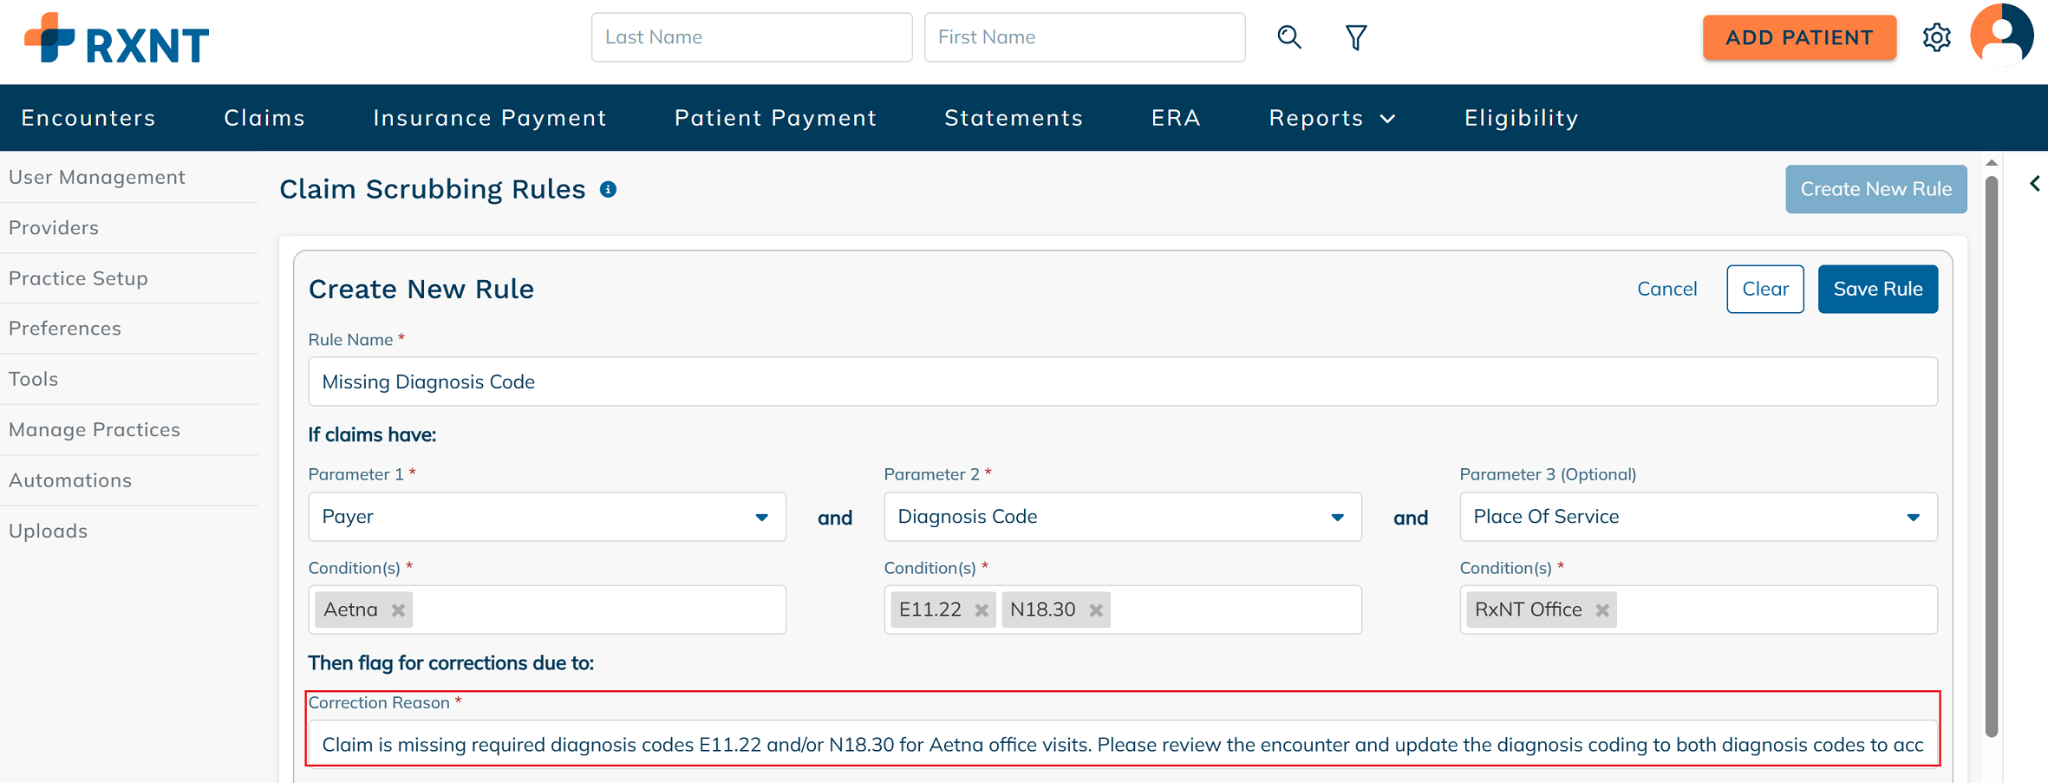Image resolution: width=2048 pixels, height=783 pixels.
Task: Open Automations in the sidebar
Action: coord(70,480)
